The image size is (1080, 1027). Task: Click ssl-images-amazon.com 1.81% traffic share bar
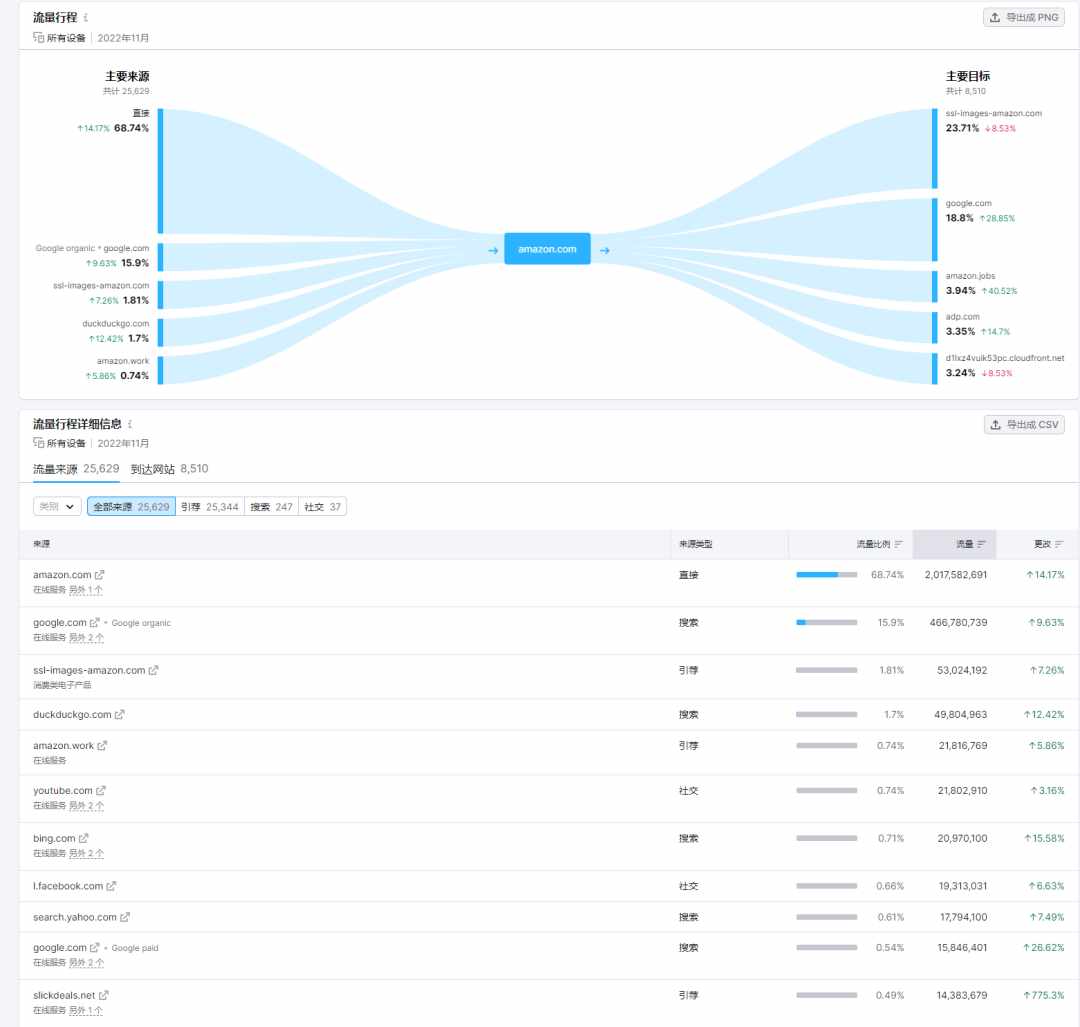click(827, 670)
